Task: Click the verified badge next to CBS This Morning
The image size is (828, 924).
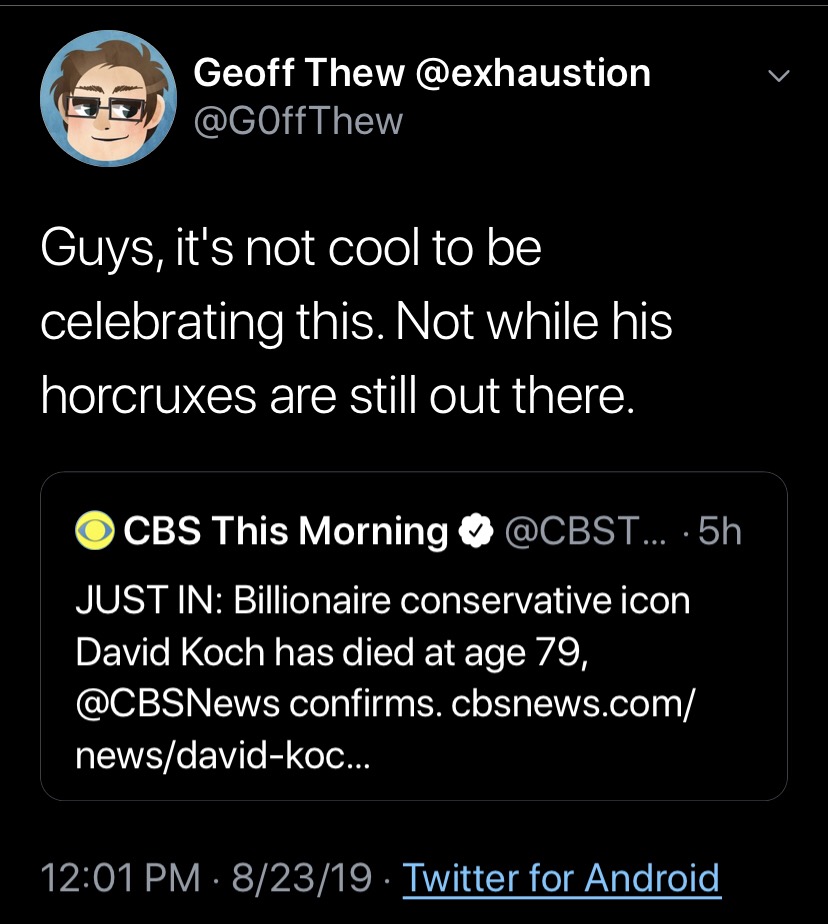Action: tap(476, 531)
